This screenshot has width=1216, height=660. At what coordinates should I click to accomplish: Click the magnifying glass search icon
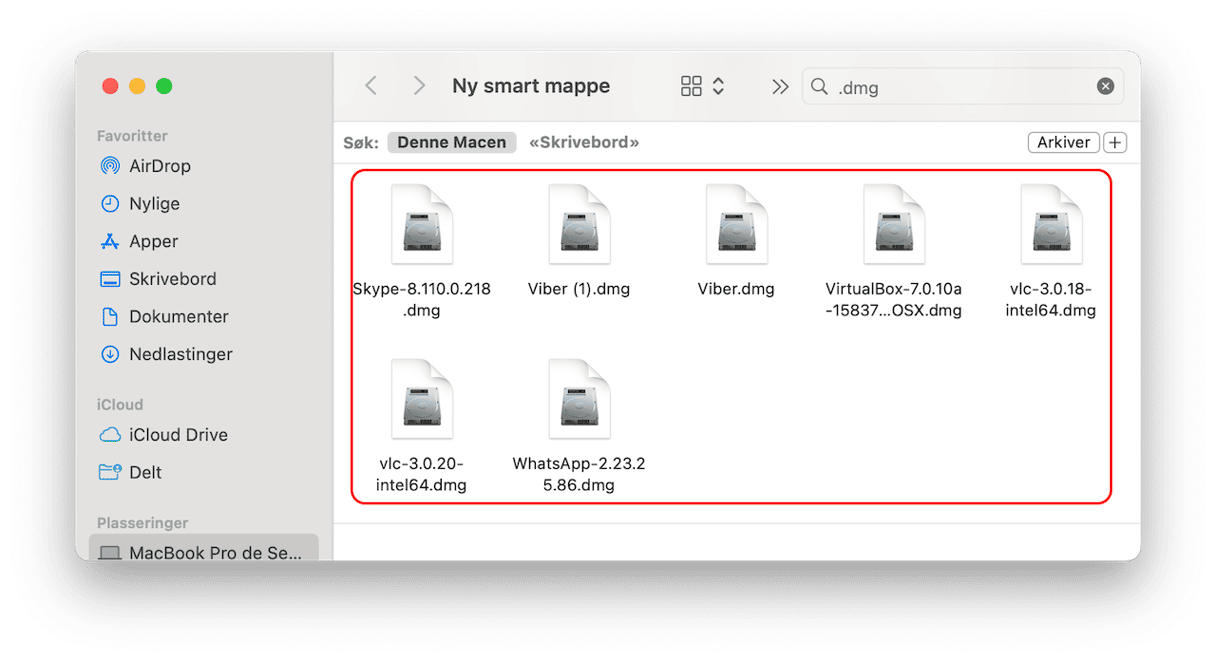(x=819, y=87)
